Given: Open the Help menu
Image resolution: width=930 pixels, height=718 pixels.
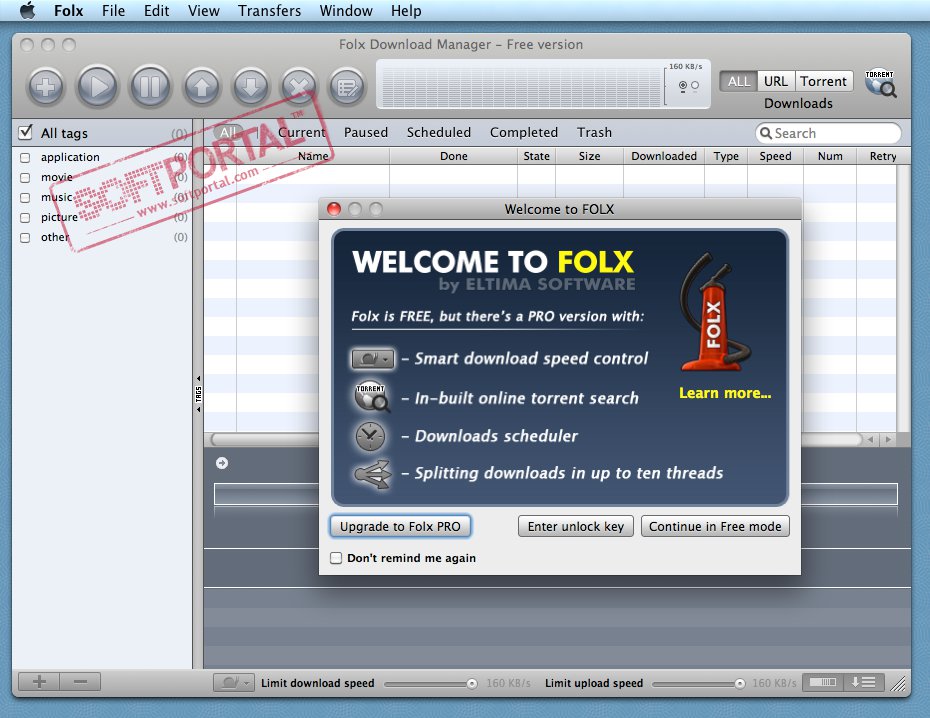Looking at the screenshot, I should coord(406,11).
